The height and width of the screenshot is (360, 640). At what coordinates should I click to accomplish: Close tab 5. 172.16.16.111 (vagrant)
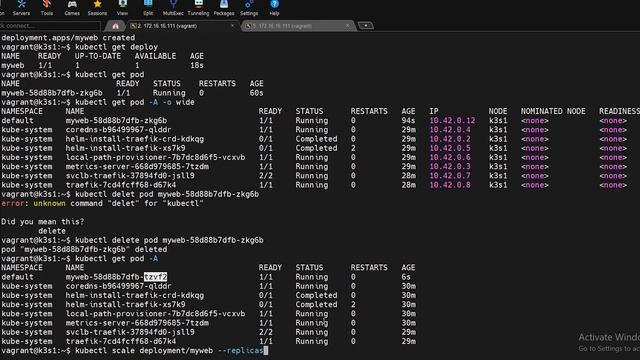pos(348,26)
